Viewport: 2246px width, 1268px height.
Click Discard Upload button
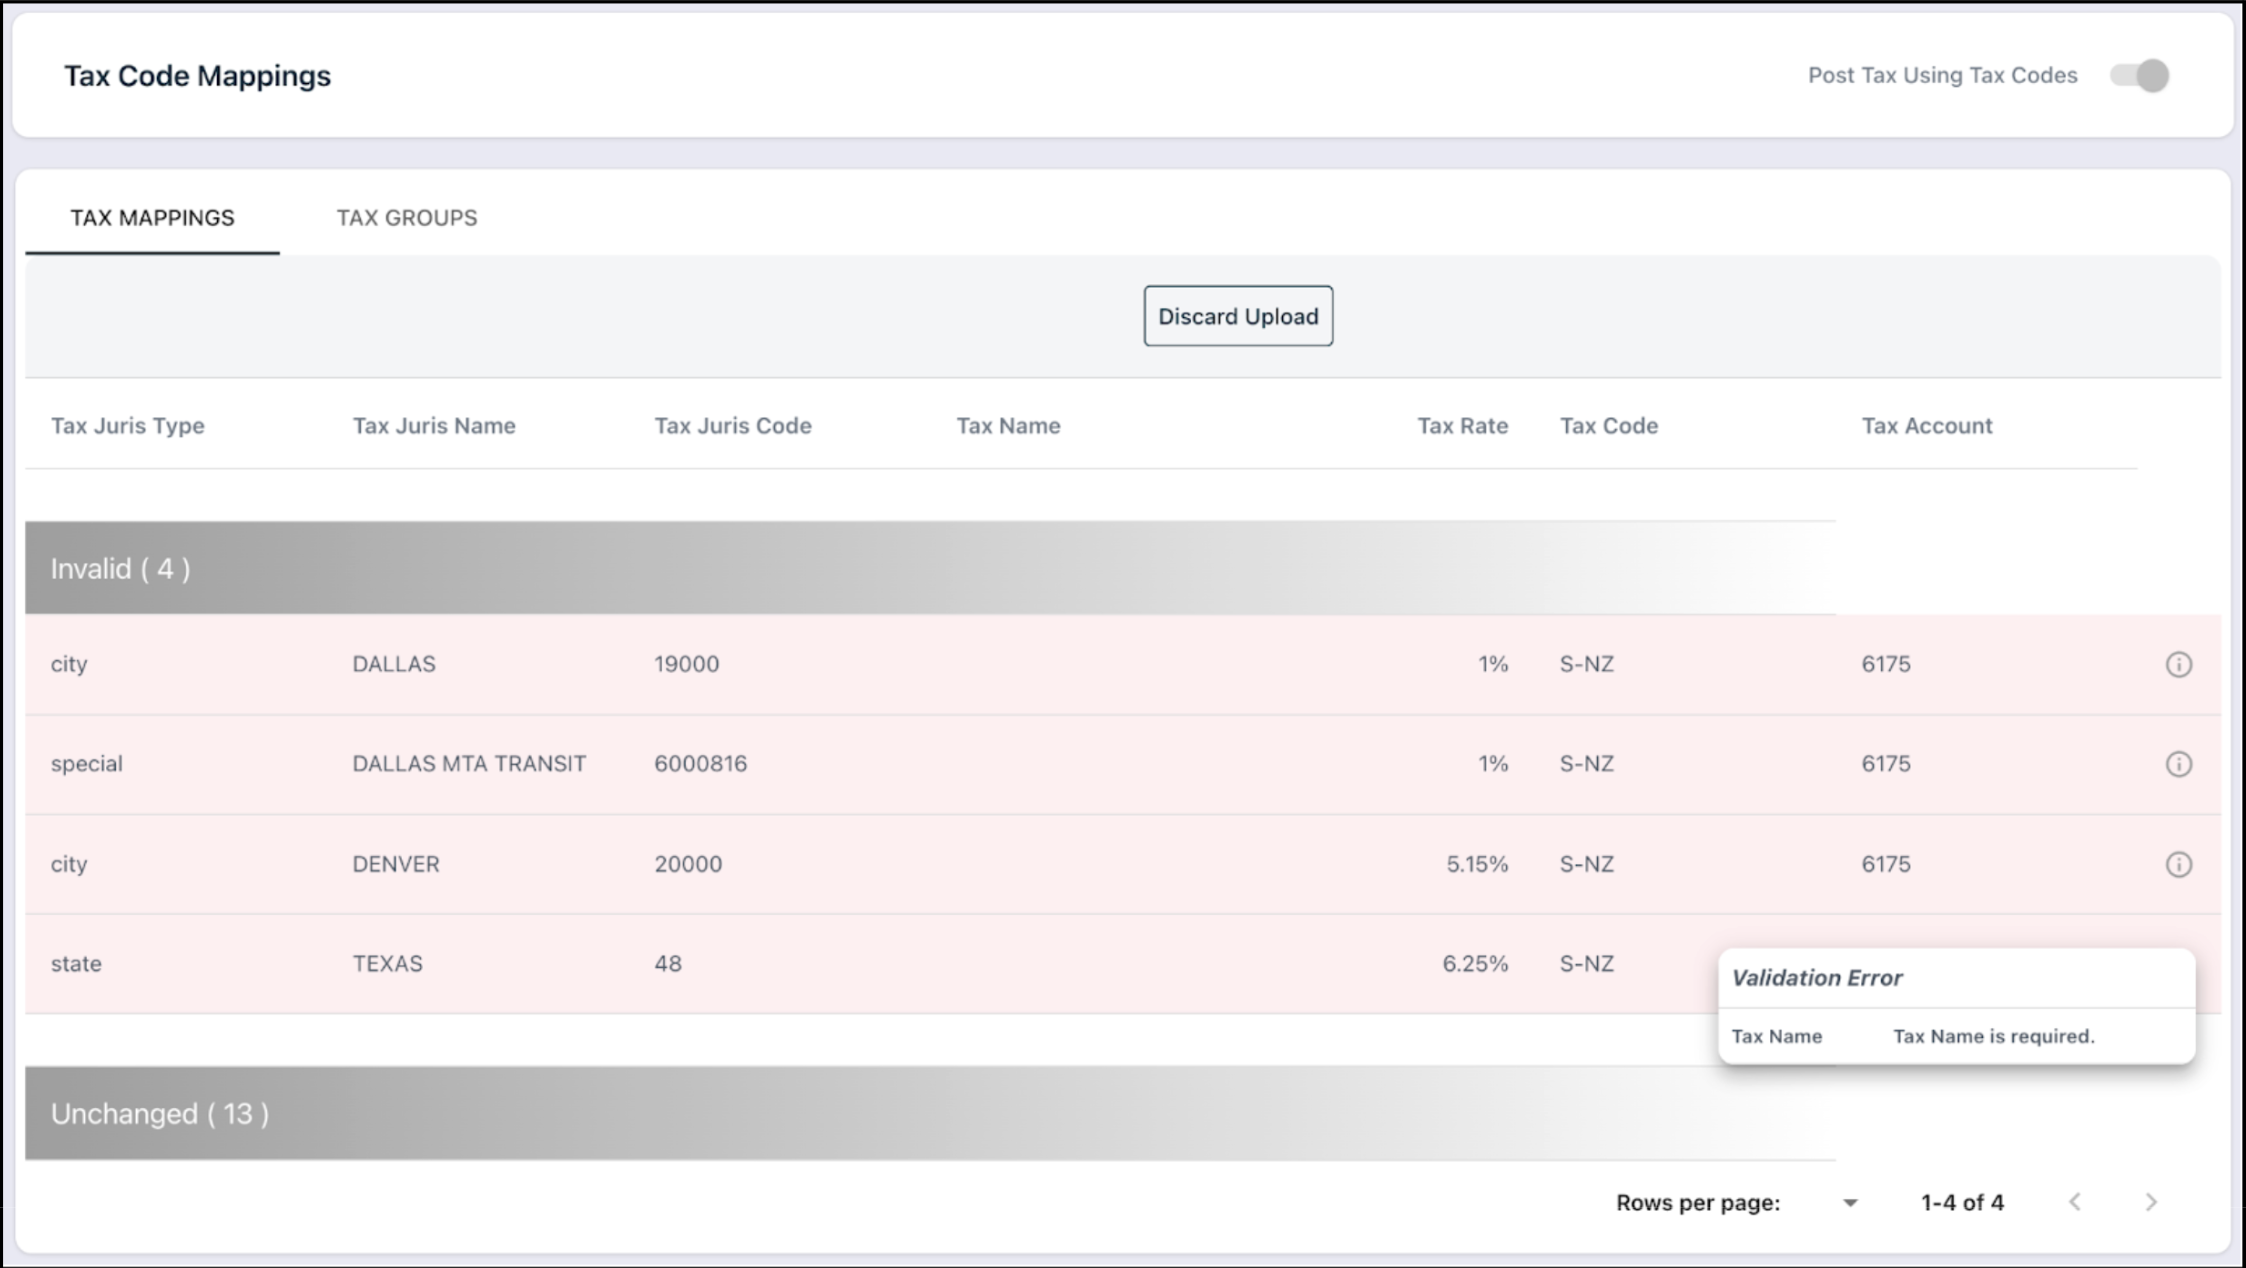[x=1238, y=317]
